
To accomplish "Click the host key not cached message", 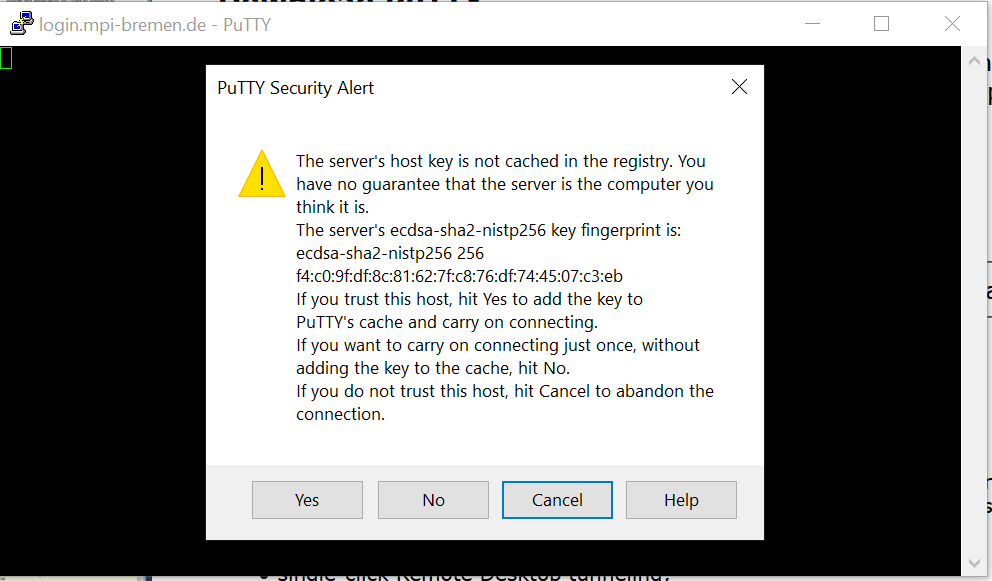I will (x=505, y=184).
